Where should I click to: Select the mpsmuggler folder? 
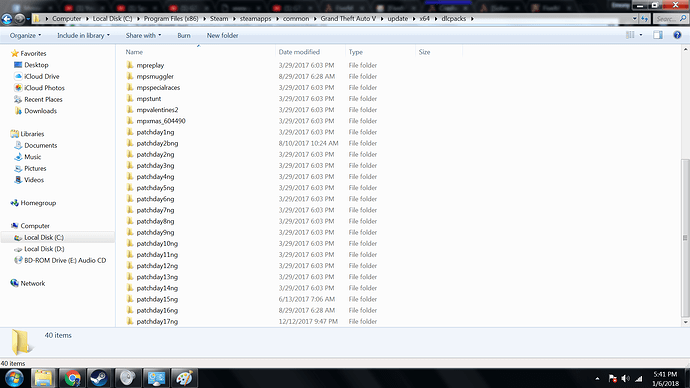(x=155, y=76)
